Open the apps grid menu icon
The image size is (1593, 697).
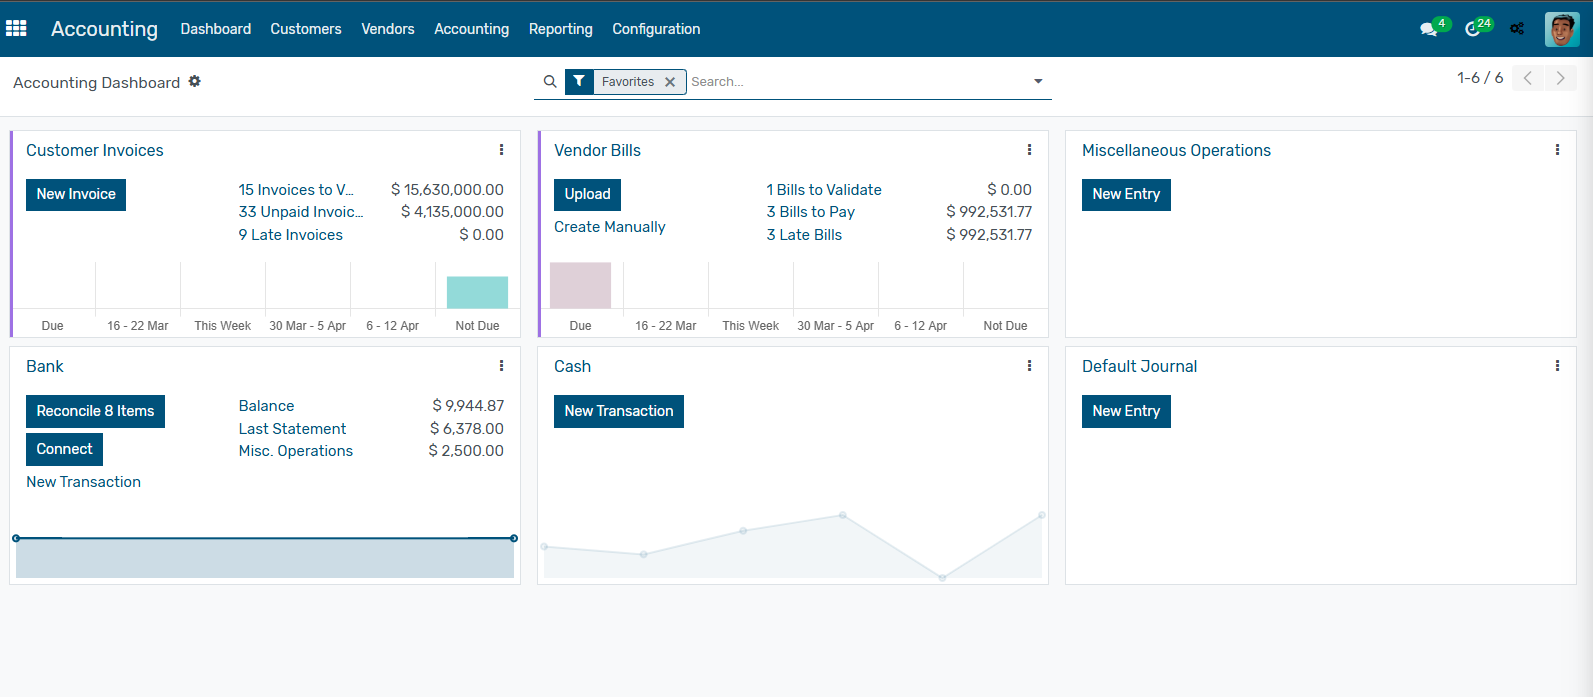(16, 29)
